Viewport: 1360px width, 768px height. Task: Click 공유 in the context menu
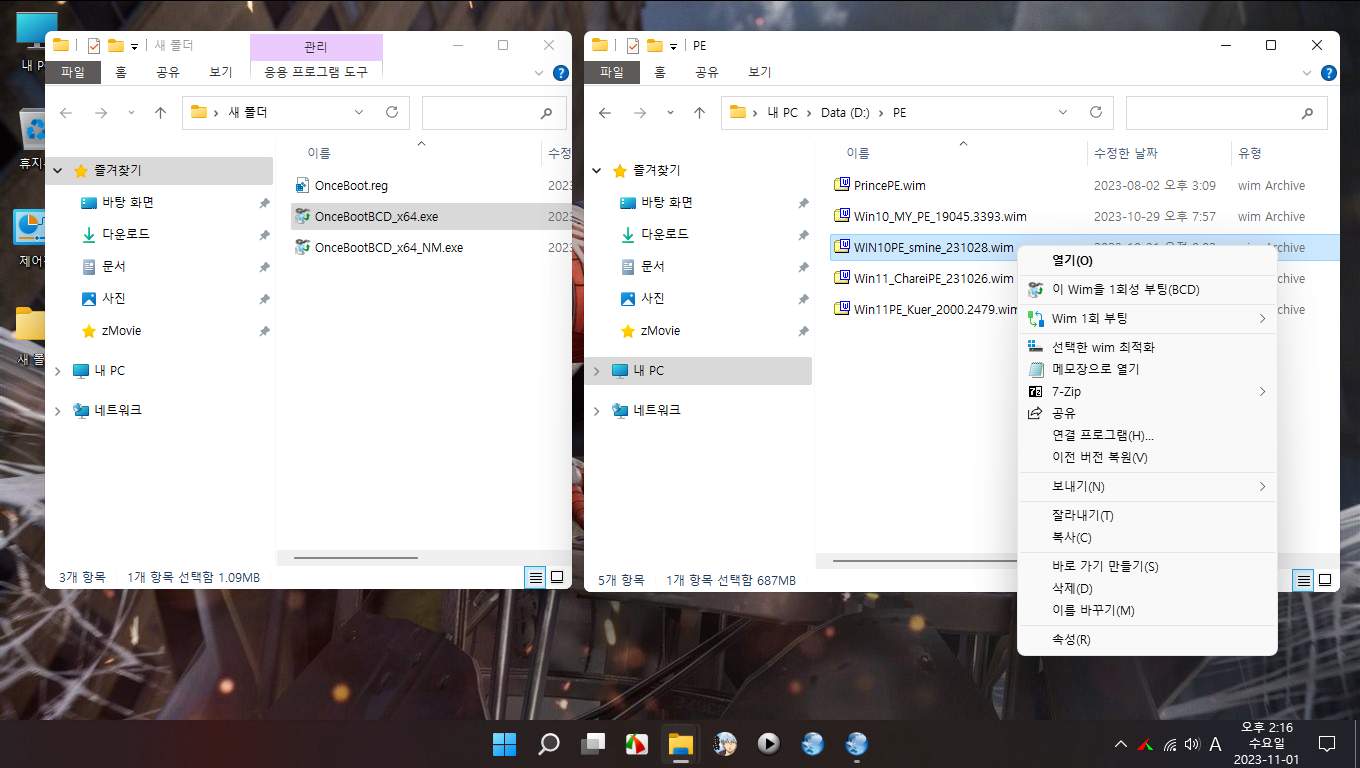click(1147, 414)
